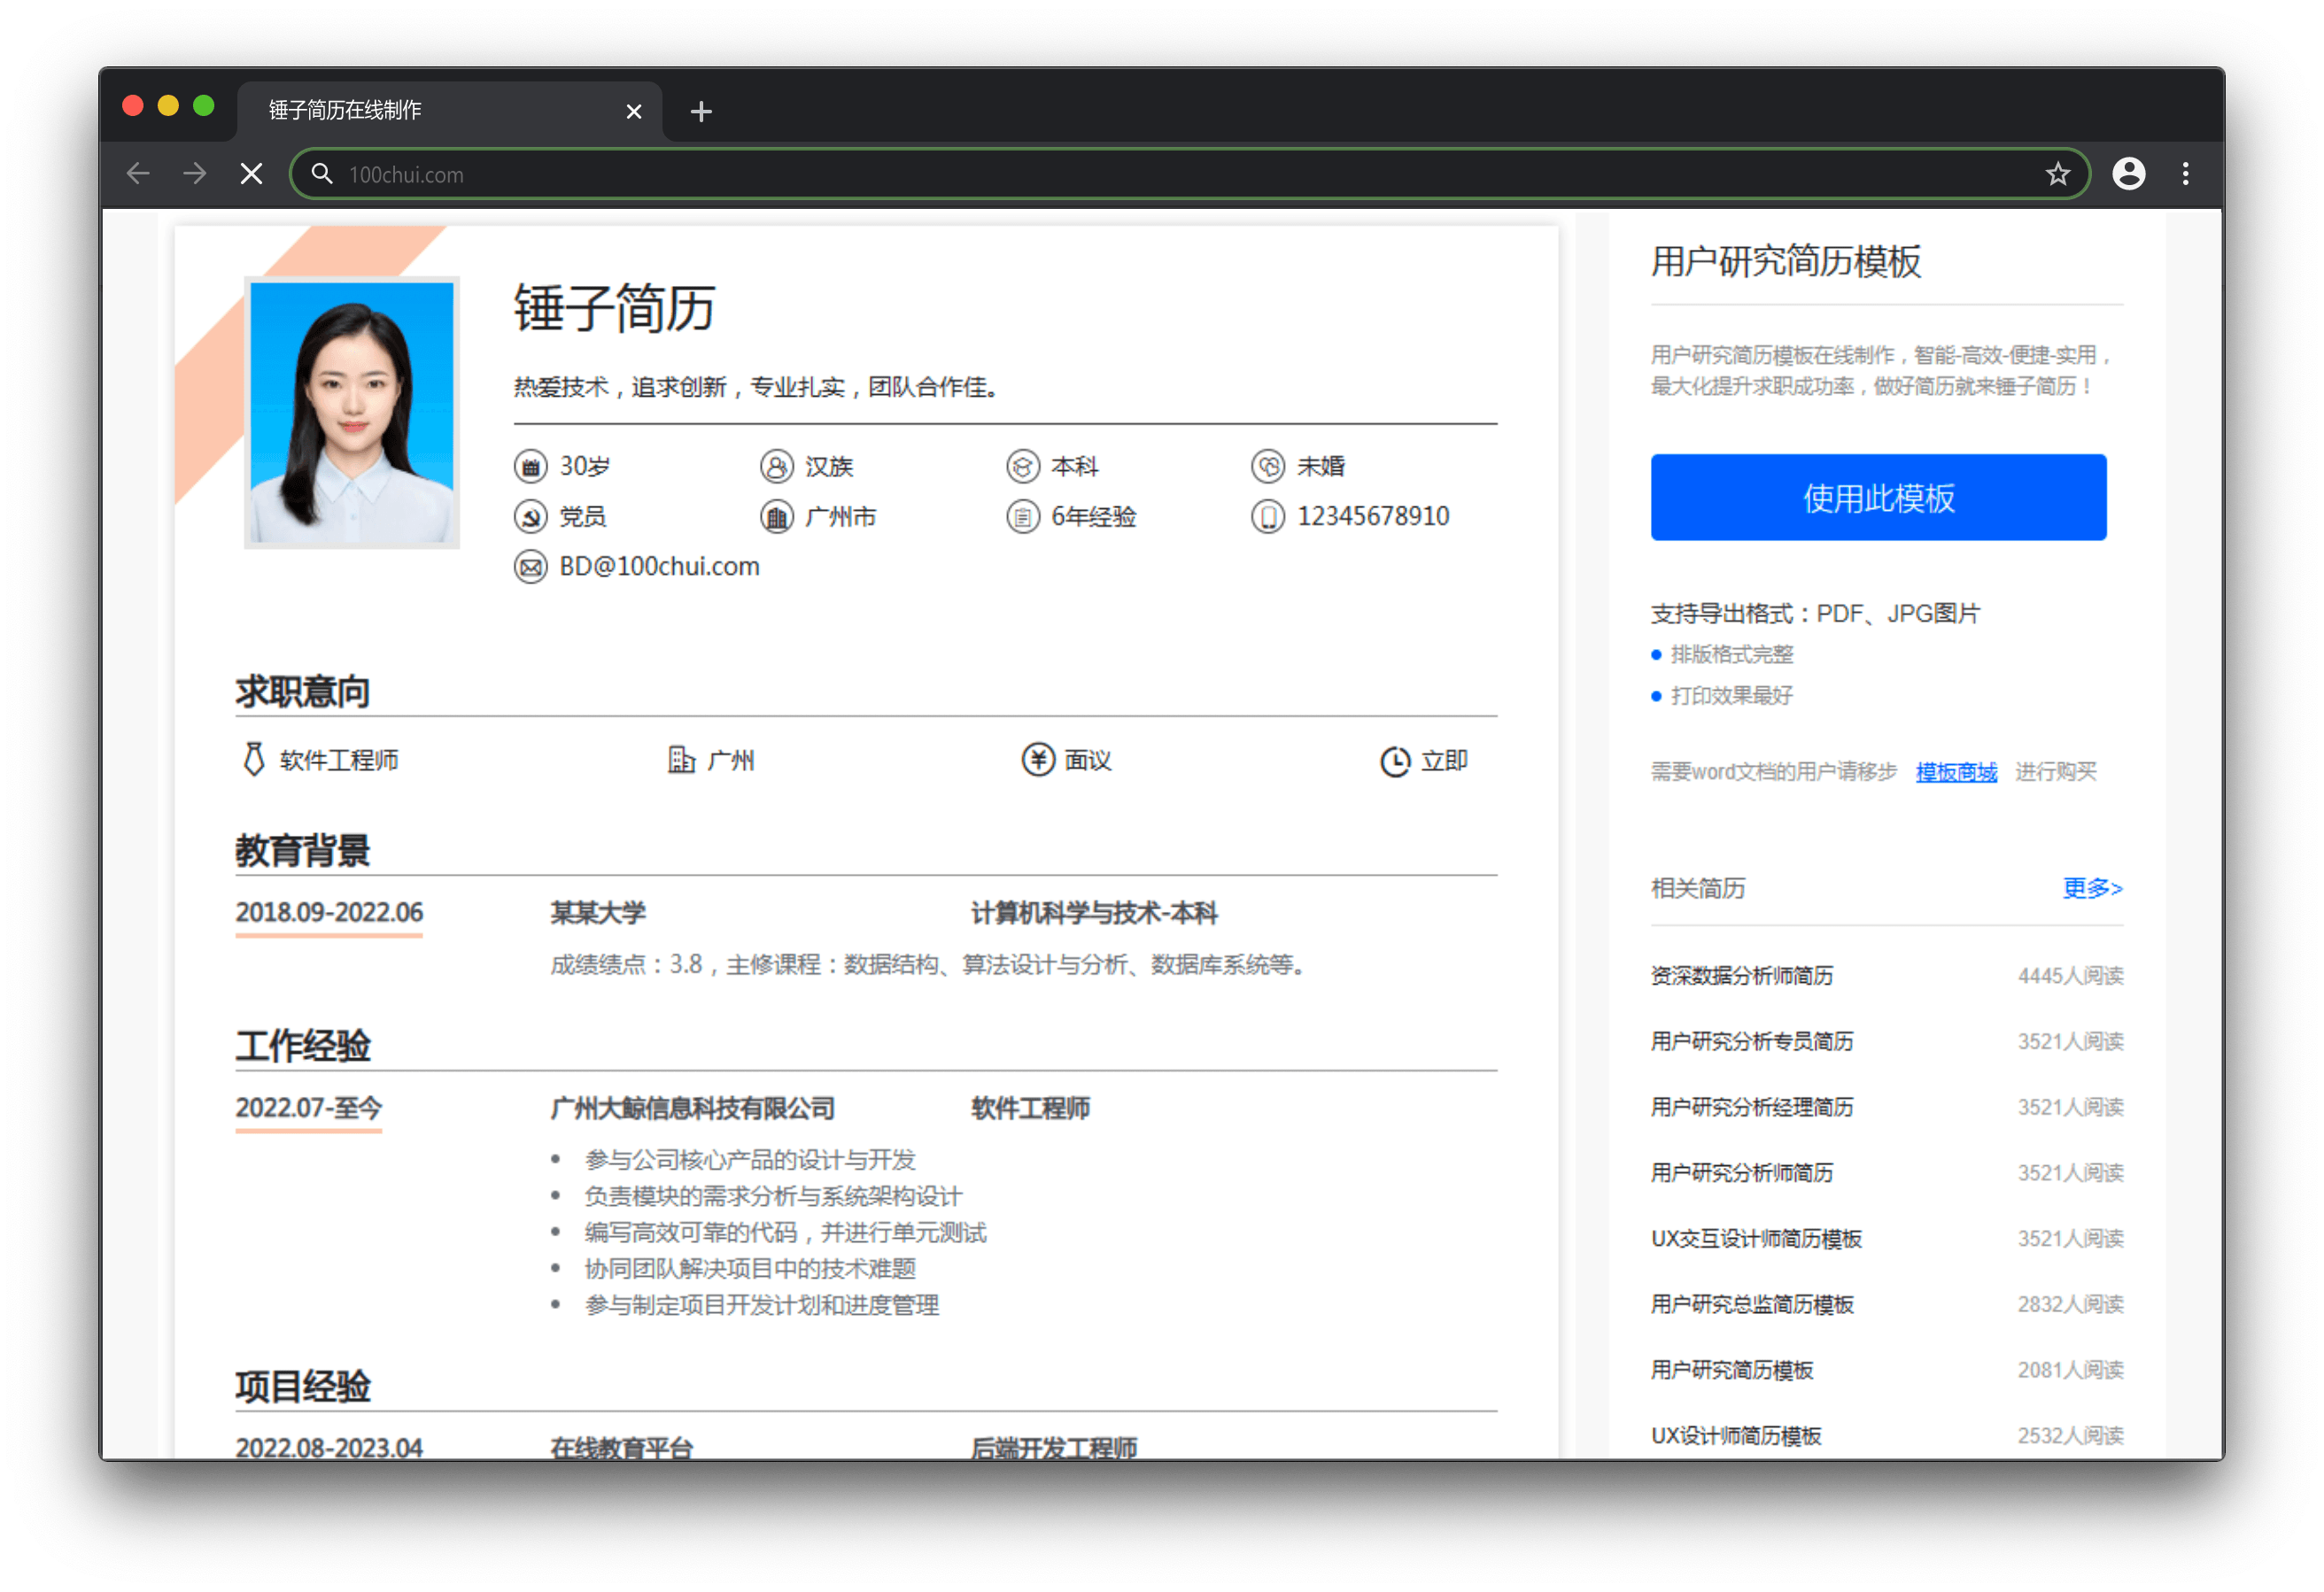Click the location icon beside 广州 job intention
Image resolution: width=2324 pixels, height=1592 pixels.
(x=681, y=759)
